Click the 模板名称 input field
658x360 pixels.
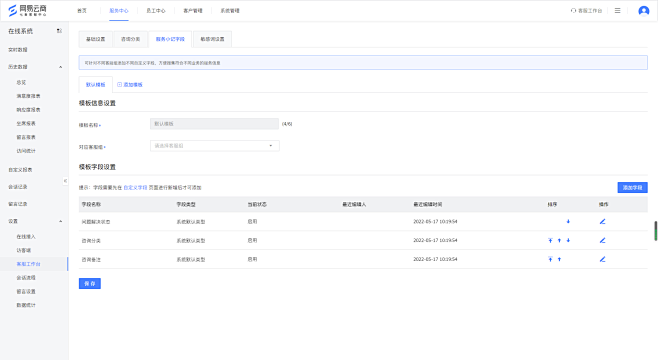click(x=214, y=124)
